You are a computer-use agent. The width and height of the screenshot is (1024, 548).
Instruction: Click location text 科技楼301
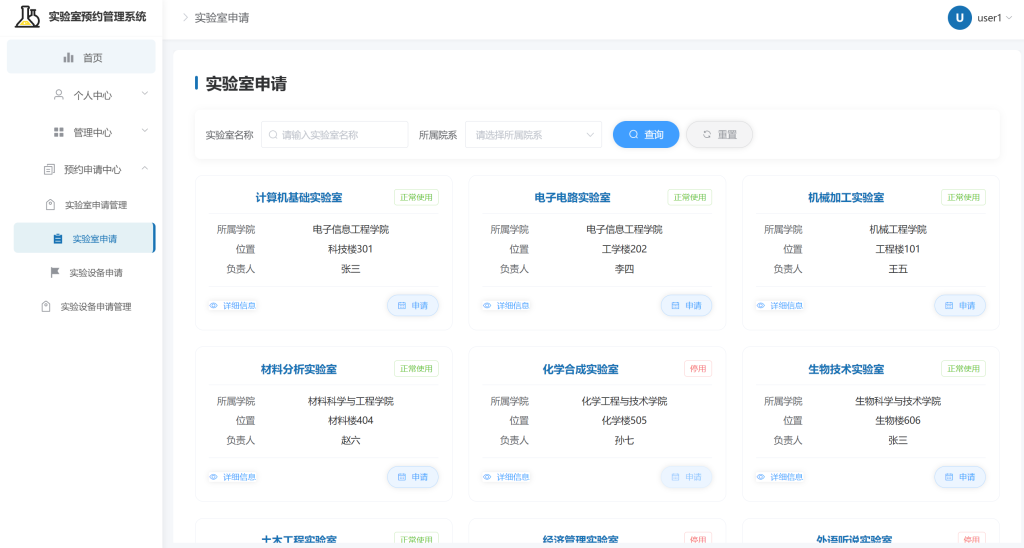coord(350,249)
